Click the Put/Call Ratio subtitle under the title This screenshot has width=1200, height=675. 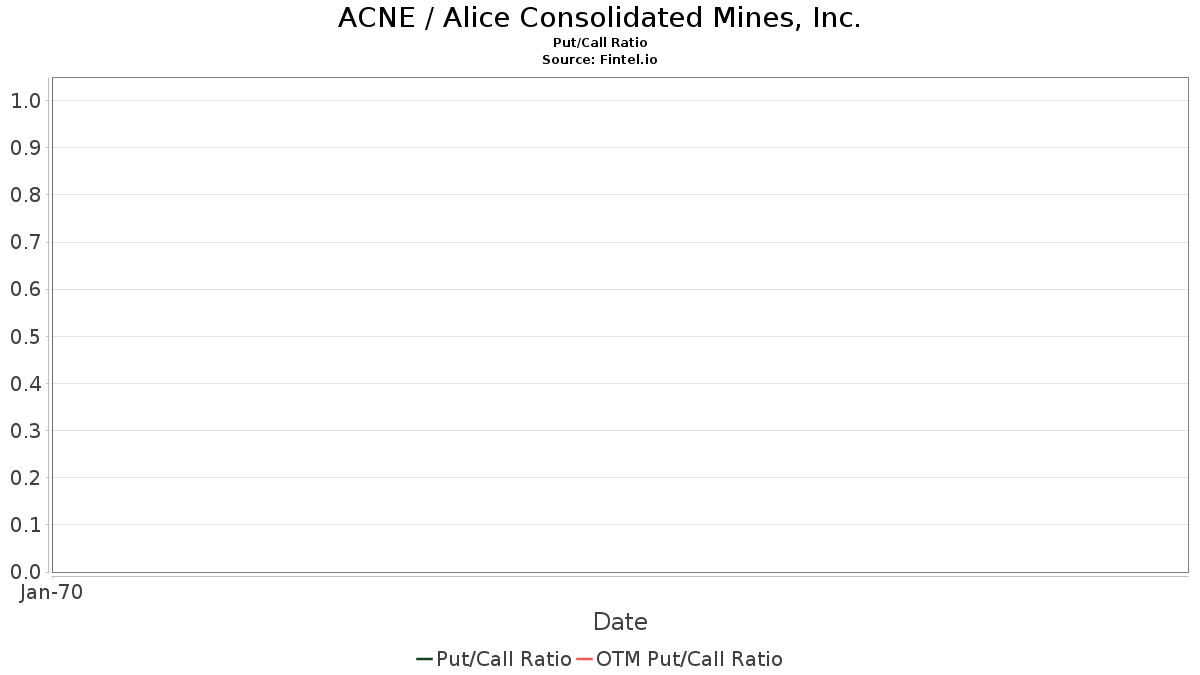600,43
